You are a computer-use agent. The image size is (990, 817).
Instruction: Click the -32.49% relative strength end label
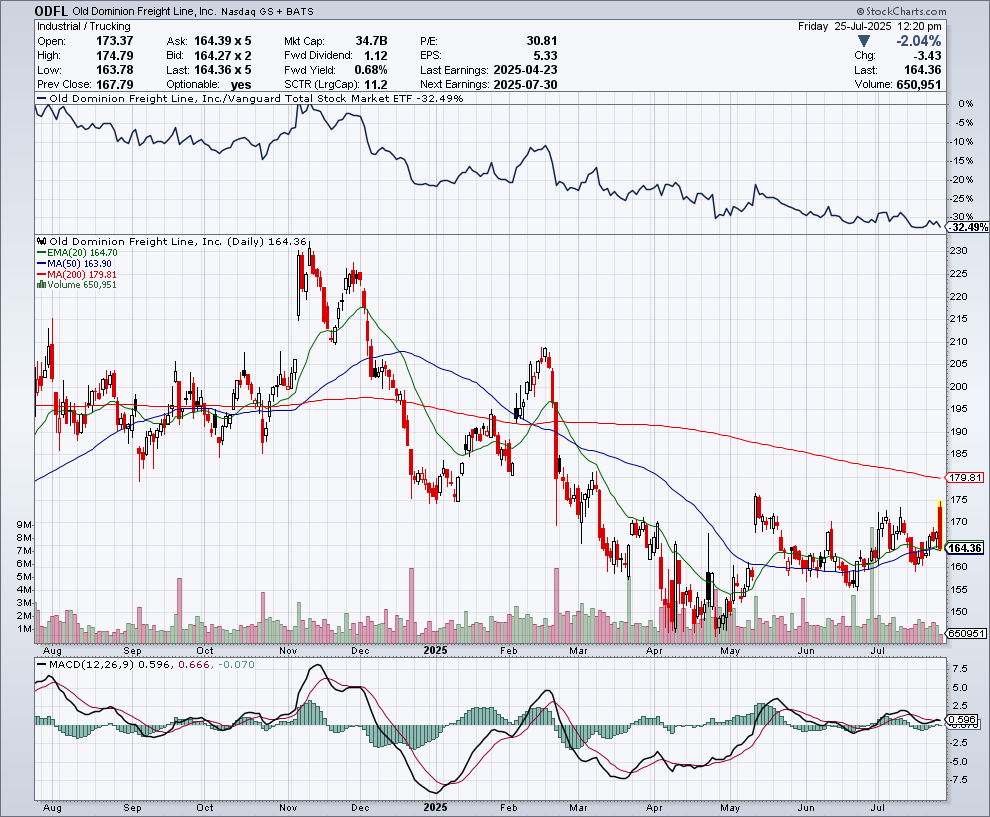click(x=969, y=227)
